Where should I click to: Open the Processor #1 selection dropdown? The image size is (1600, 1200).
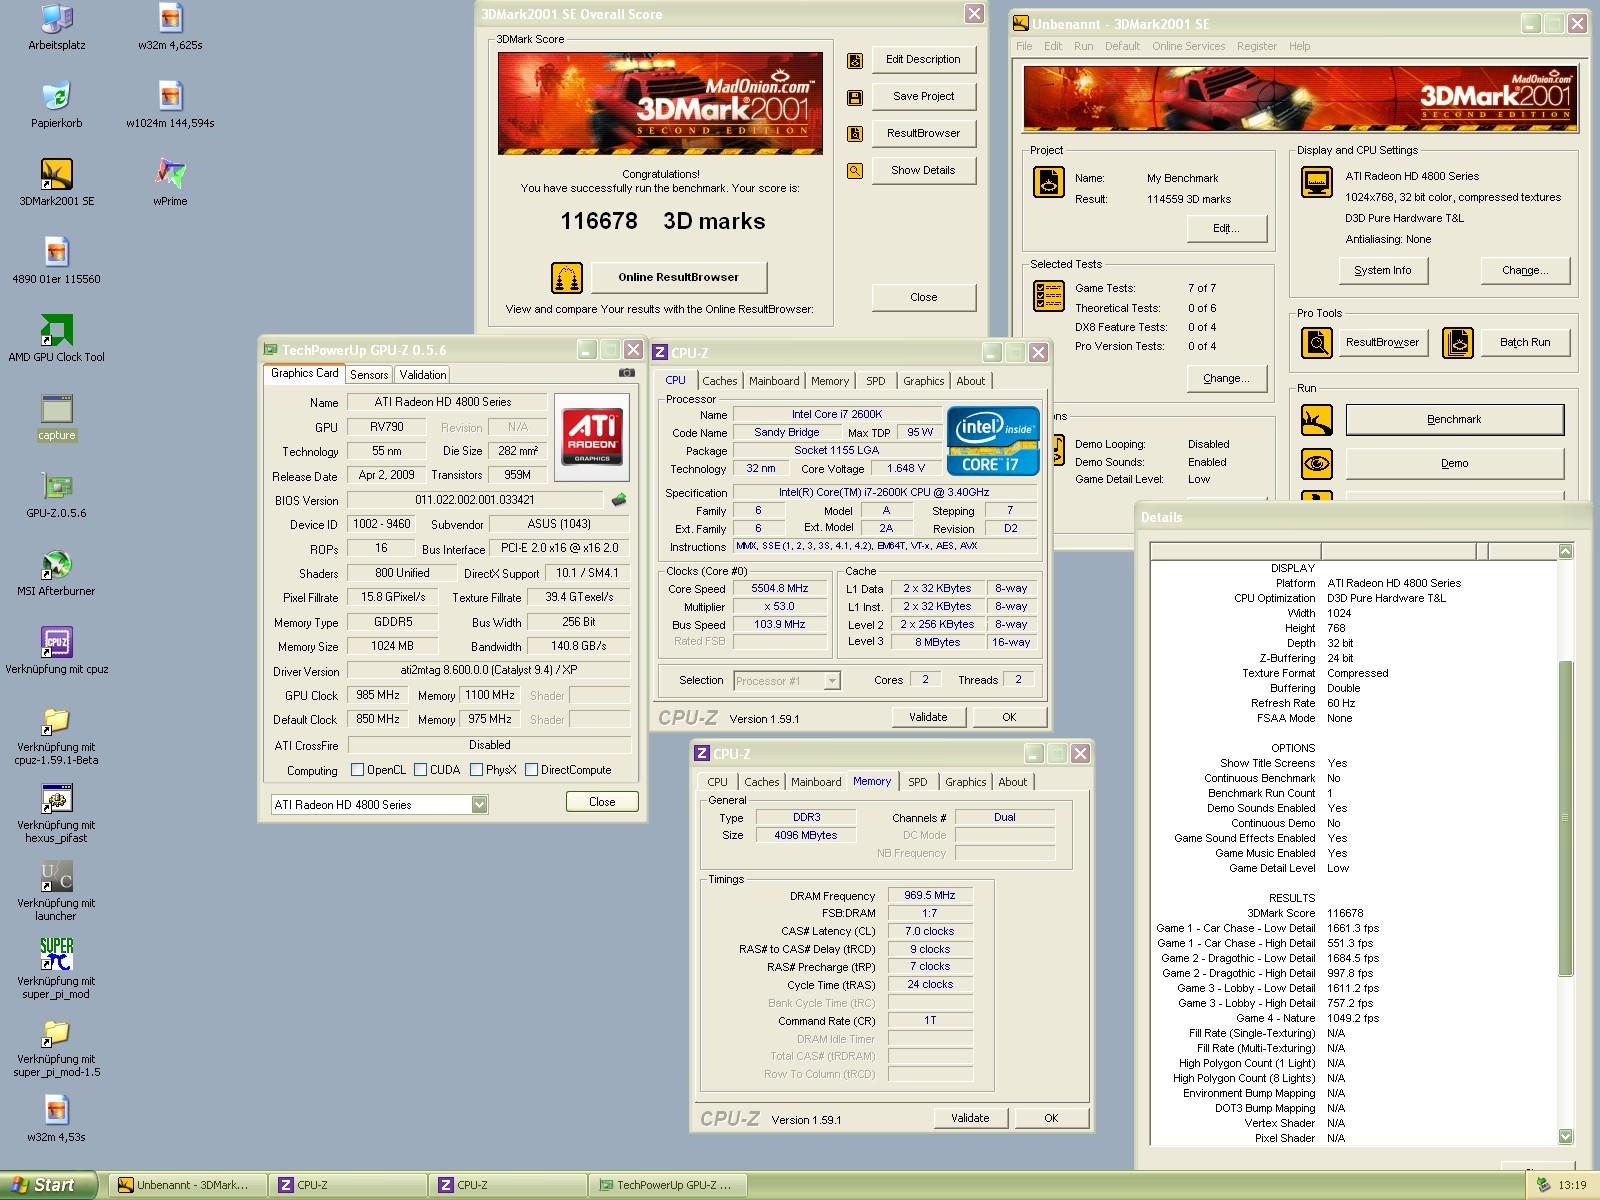tap(831, 681)
